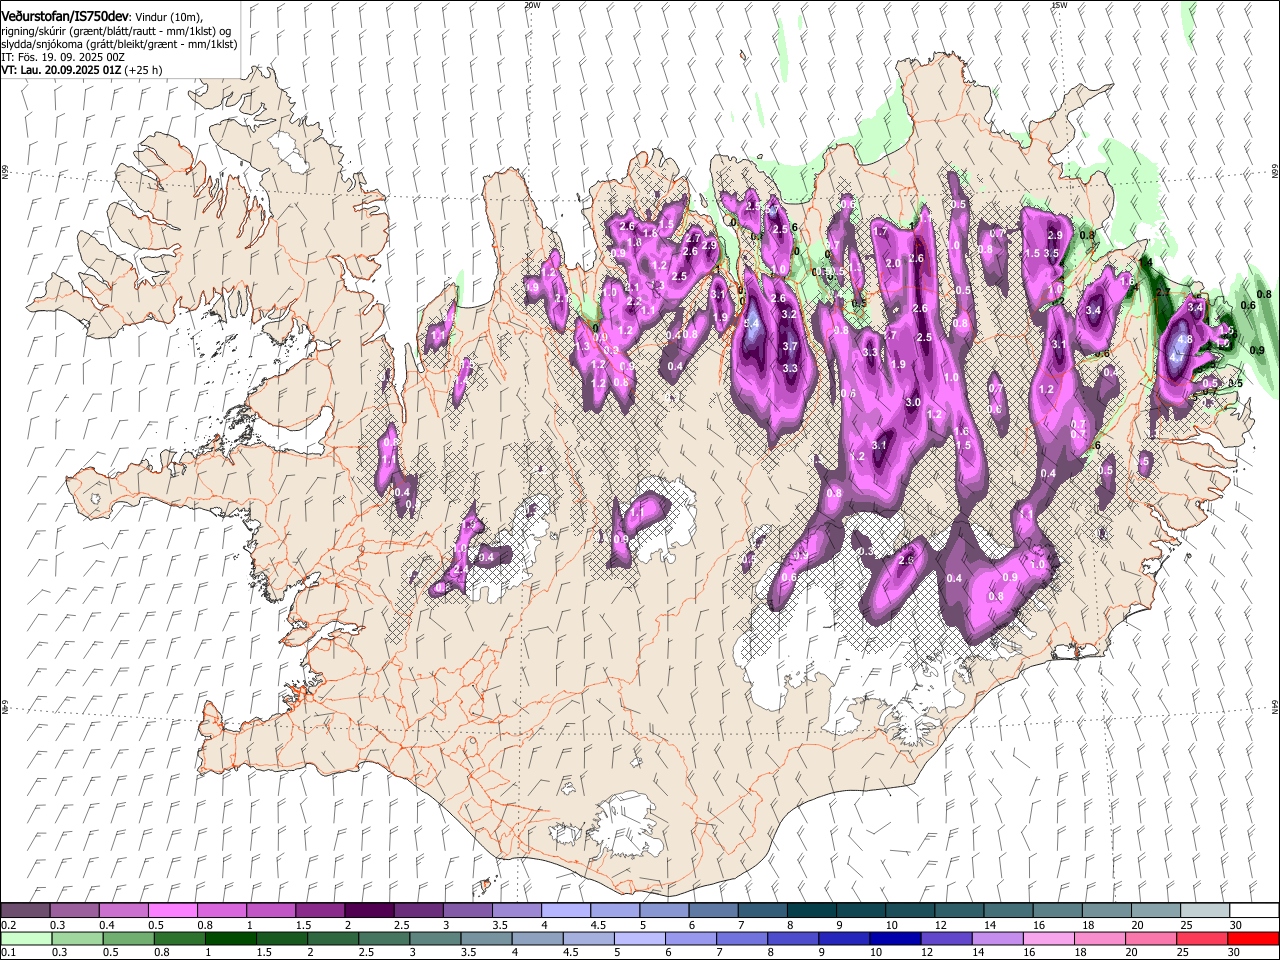Click the 'slydda/snjókoma' legend description line
This screenshot has width=1280, height=960.
pos(120,44)
